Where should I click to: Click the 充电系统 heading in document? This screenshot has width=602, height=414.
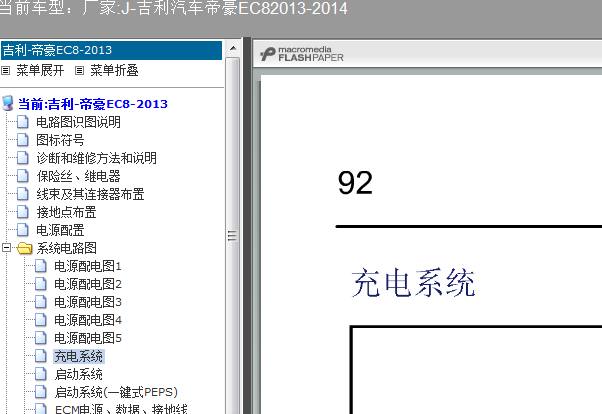pyautogui.click(x=413, y=283)
